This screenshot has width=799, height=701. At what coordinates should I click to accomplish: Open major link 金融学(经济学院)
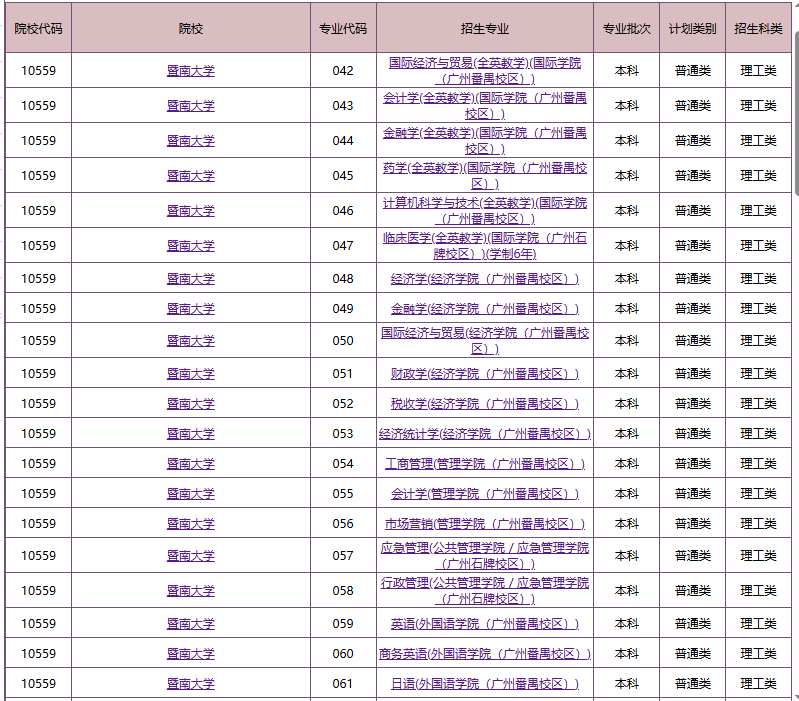coord(485,309)
